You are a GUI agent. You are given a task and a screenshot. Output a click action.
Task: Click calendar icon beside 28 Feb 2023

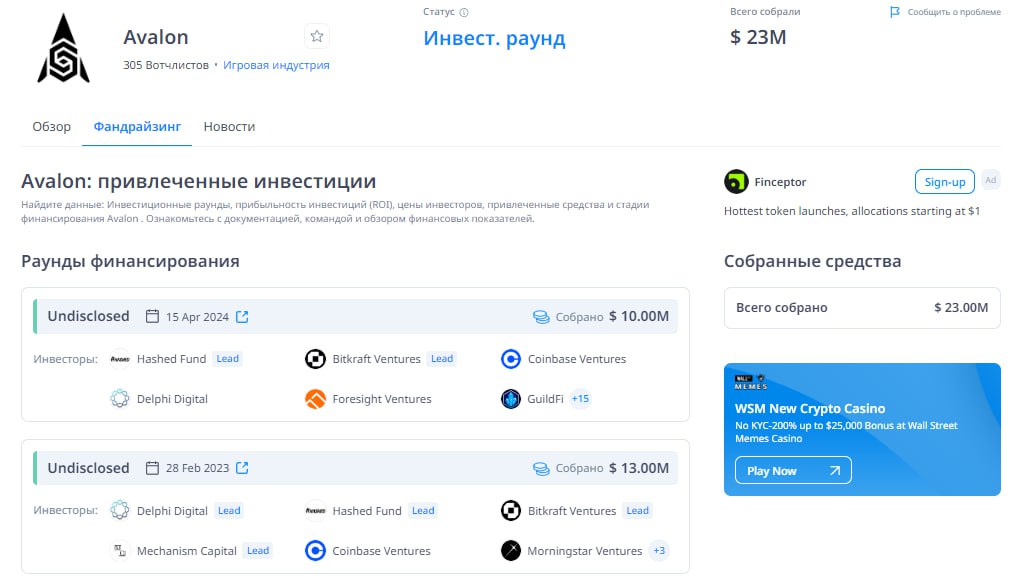click(x=152, y=468)
